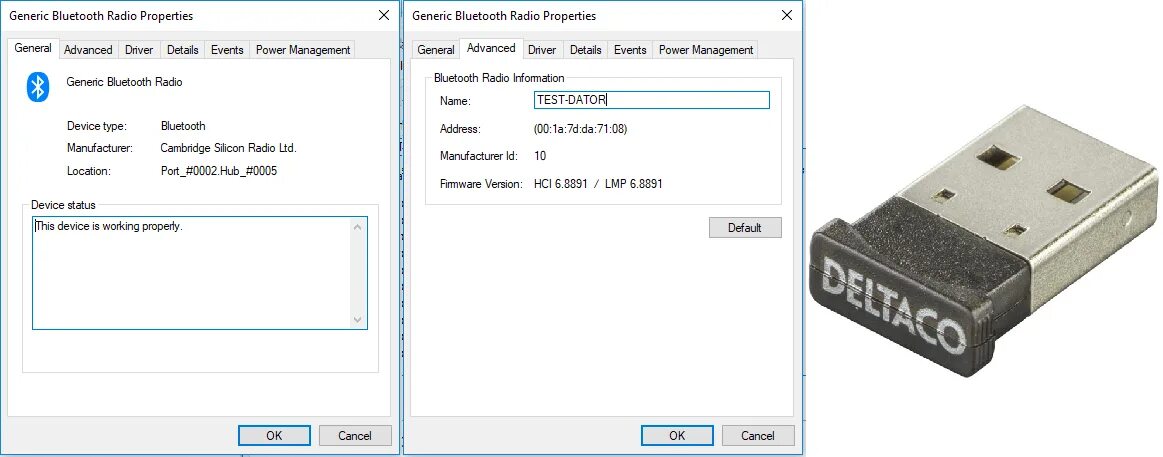
Task: Click the Device type value Bluetooth
Action: [x=183, y=126]
